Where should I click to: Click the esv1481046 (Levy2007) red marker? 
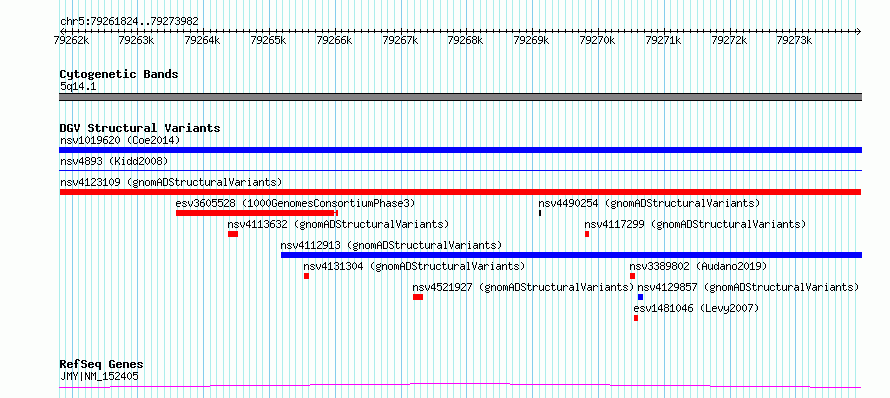[636, 318]
